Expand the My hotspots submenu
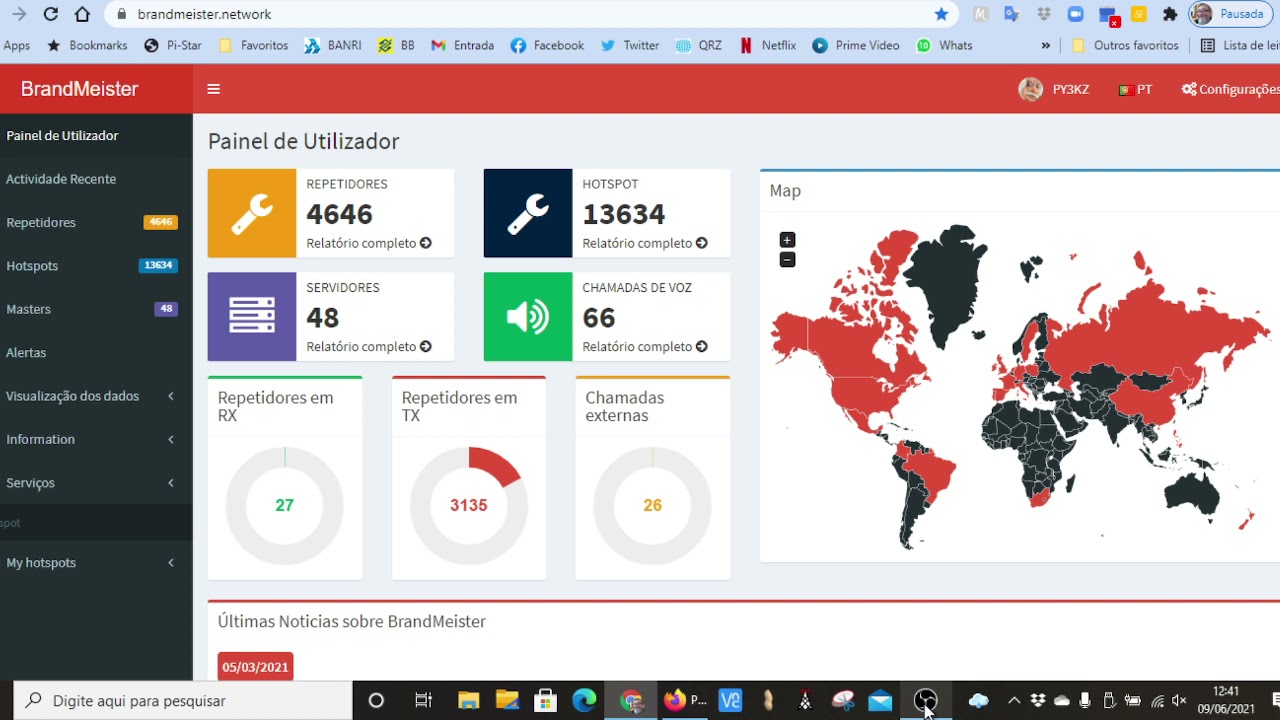The height and width of the screenshot is (720, 1280). (96, 562)
